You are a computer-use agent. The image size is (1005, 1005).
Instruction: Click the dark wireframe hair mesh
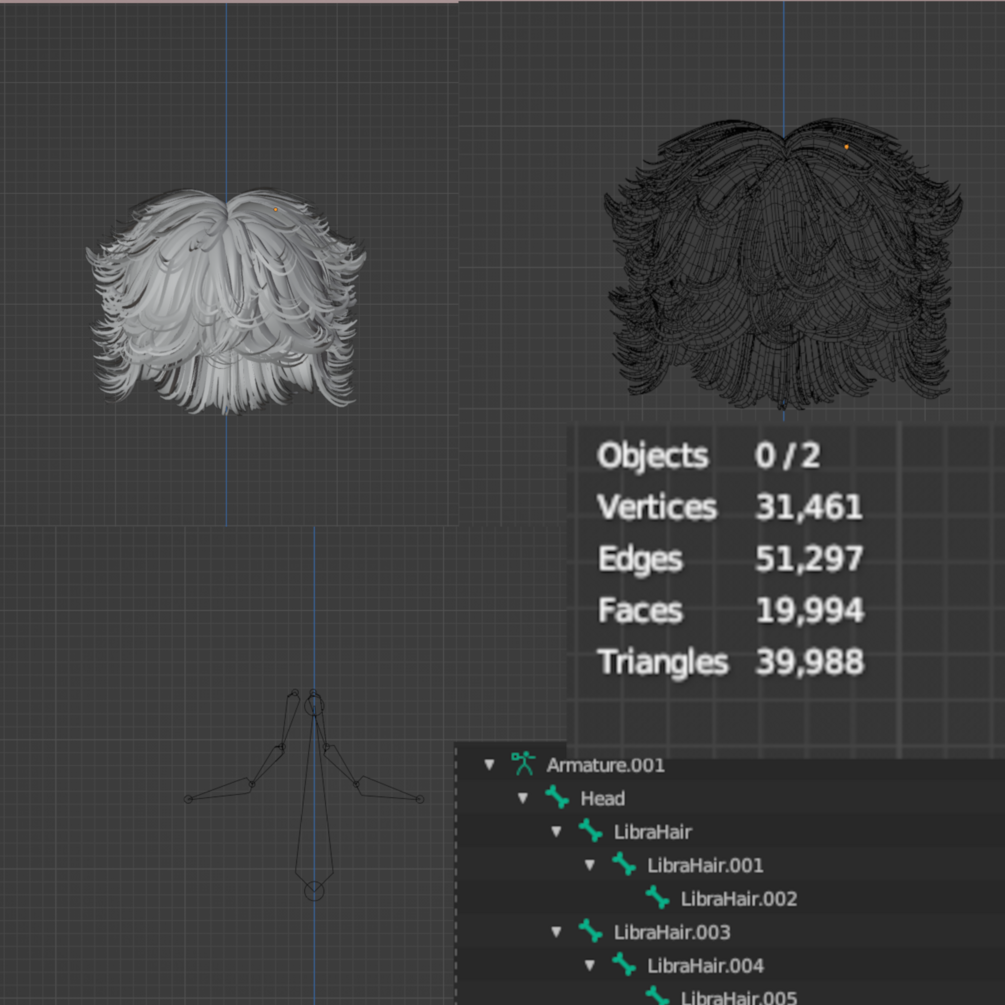783,263
